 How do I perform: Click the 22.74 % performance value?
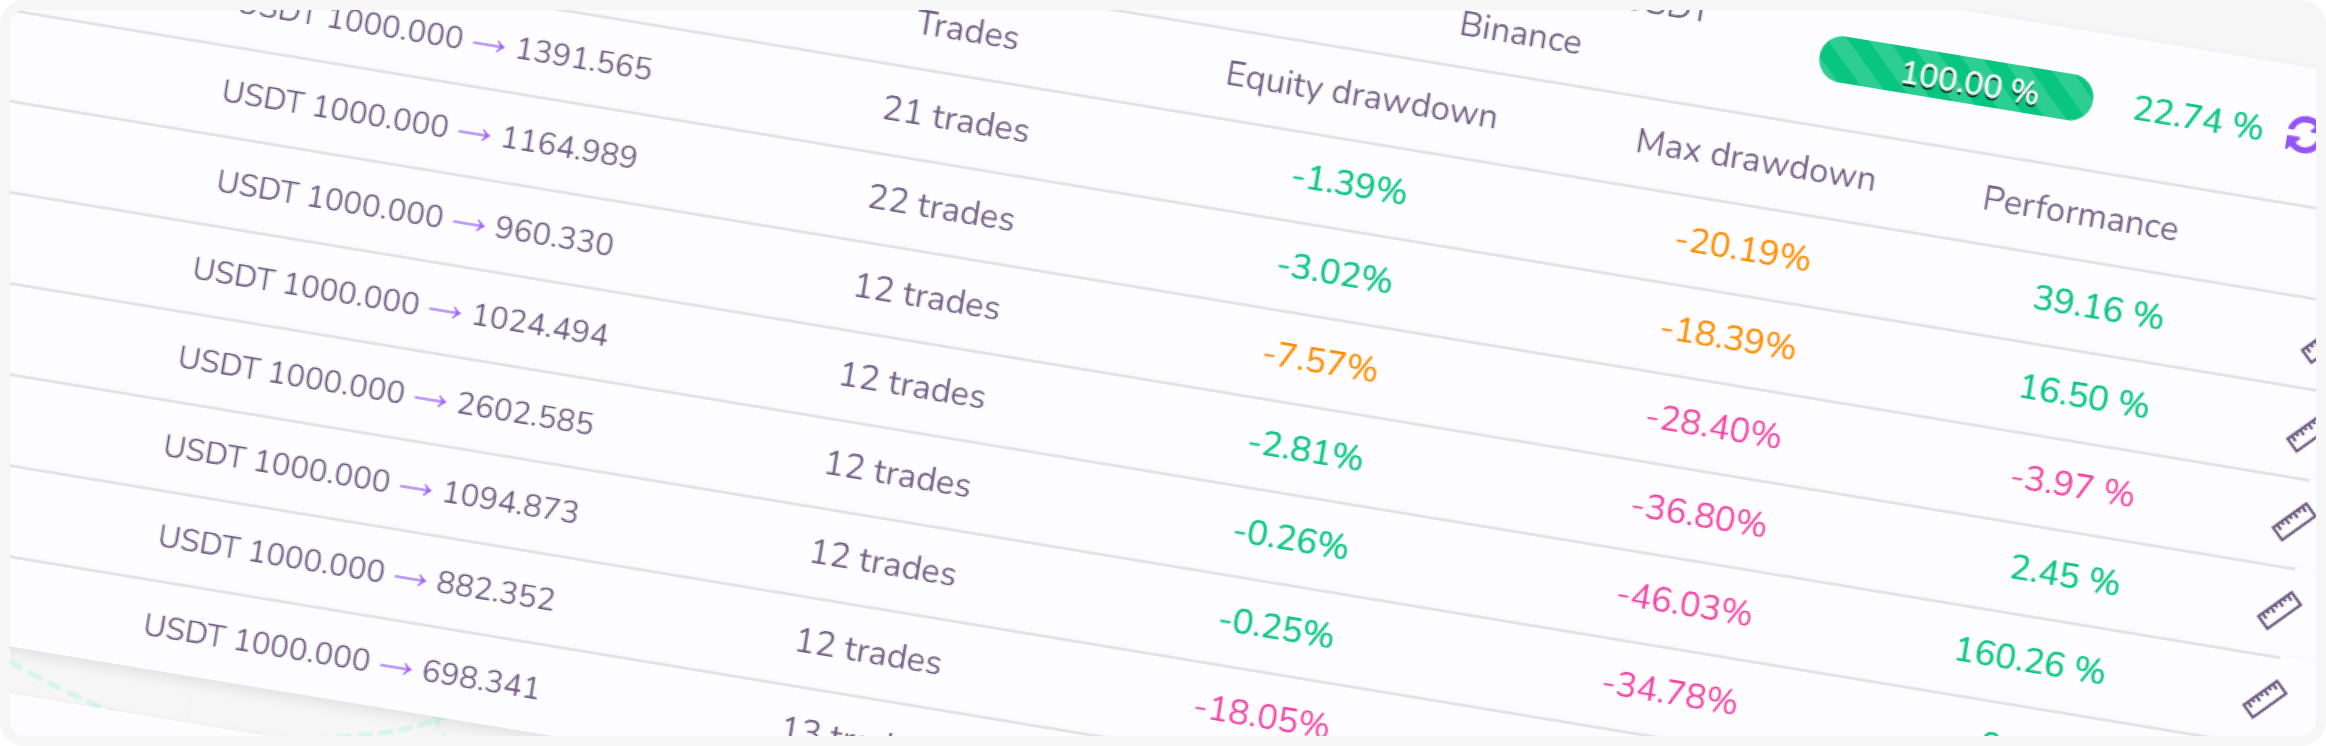click(x=2197, y=118)
